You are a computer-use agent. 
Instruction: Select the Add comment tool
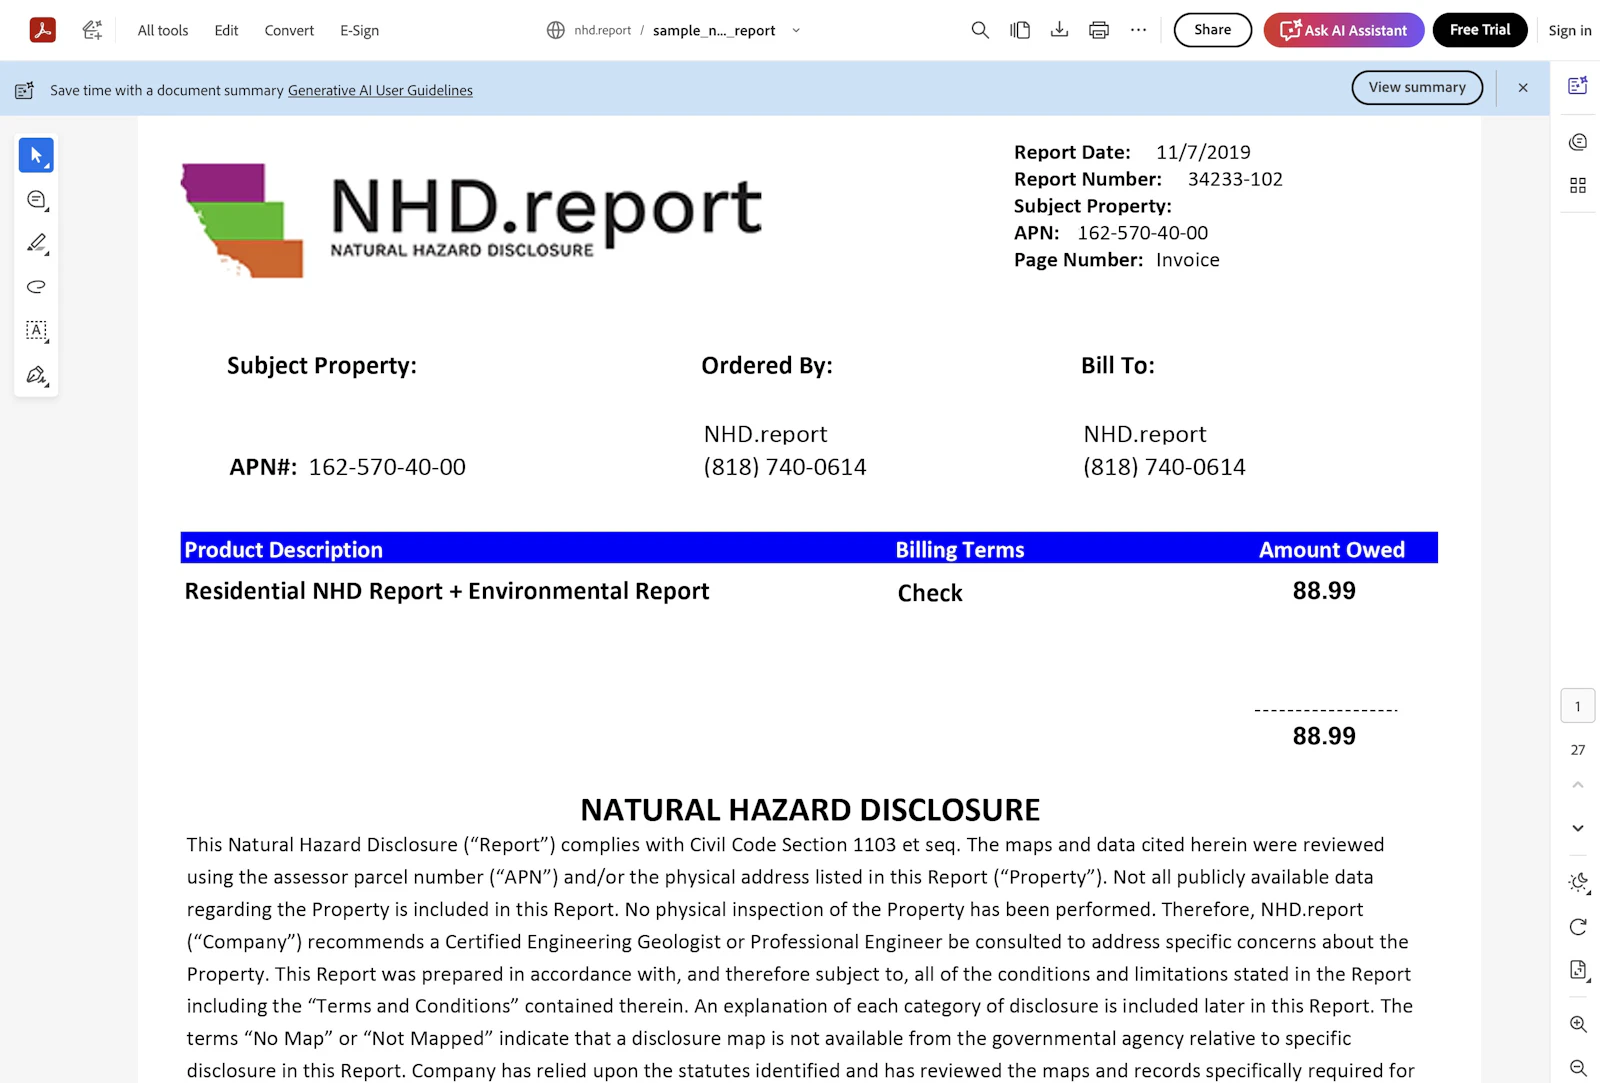point(36,199)
